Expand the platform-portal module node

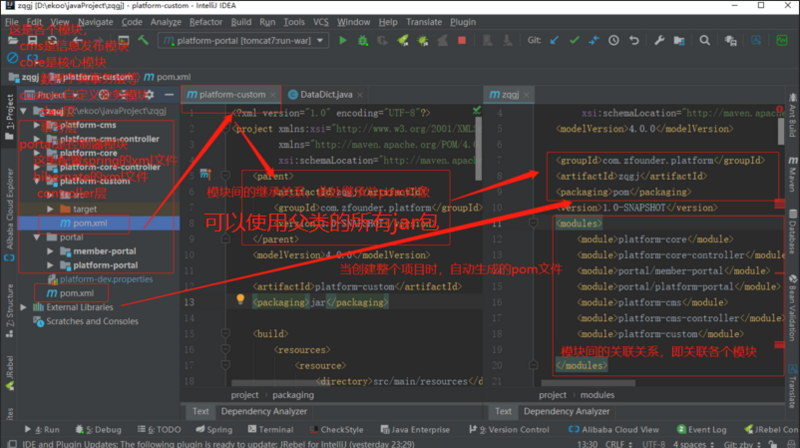(x=50, y=265)
